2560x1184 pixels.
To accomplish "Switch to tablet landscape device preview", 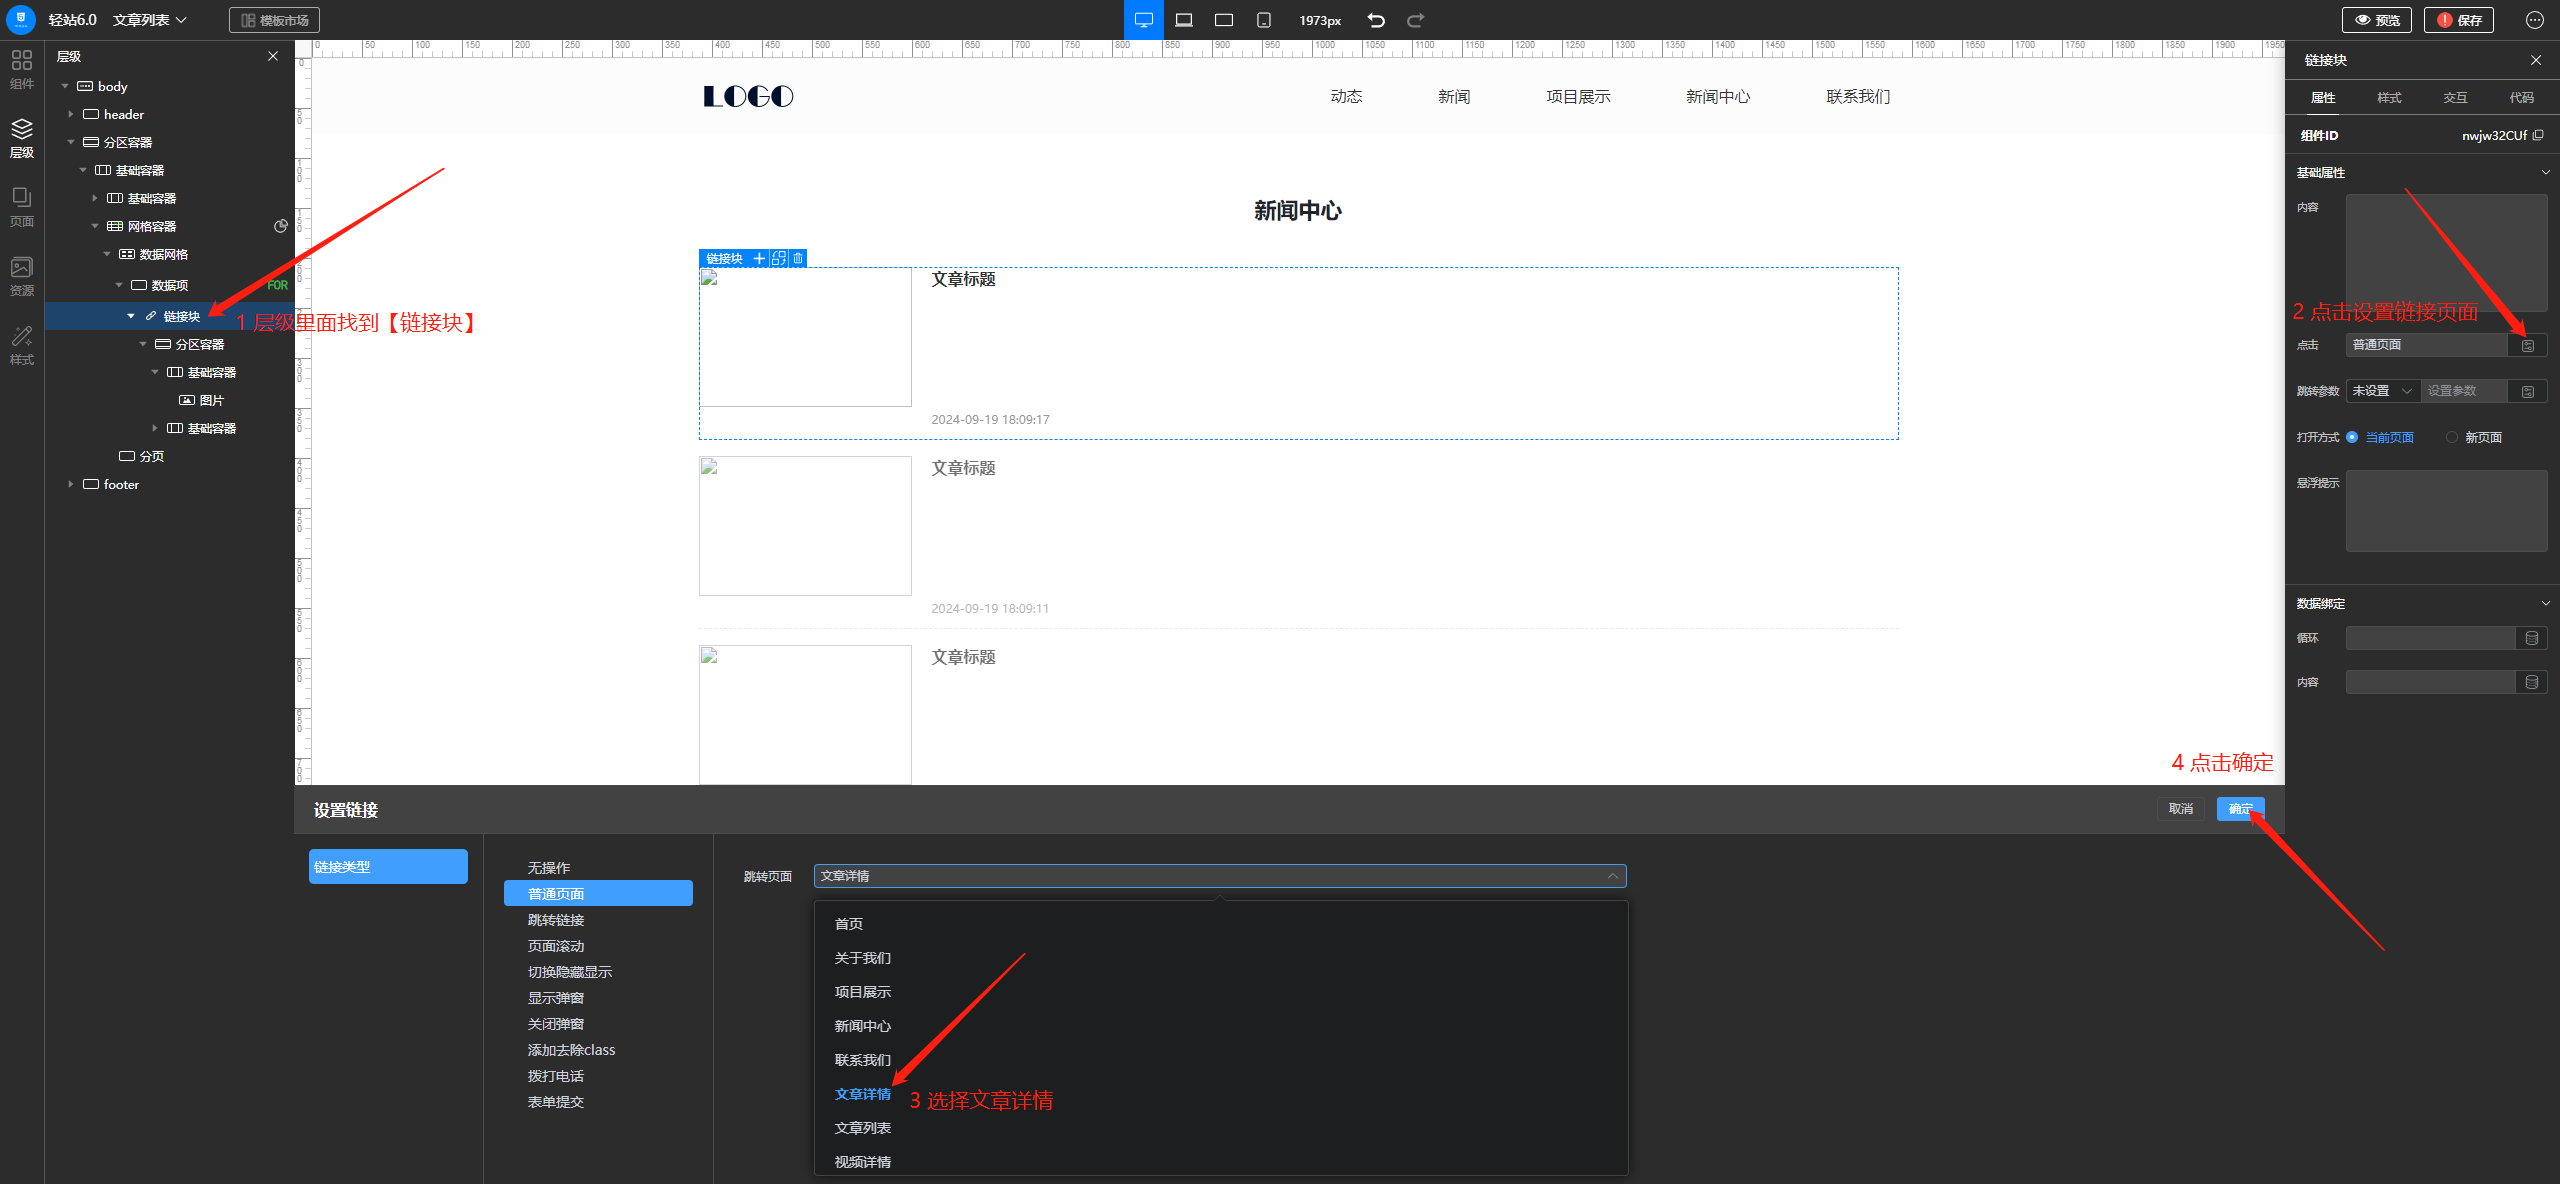I will [1224, 20].
